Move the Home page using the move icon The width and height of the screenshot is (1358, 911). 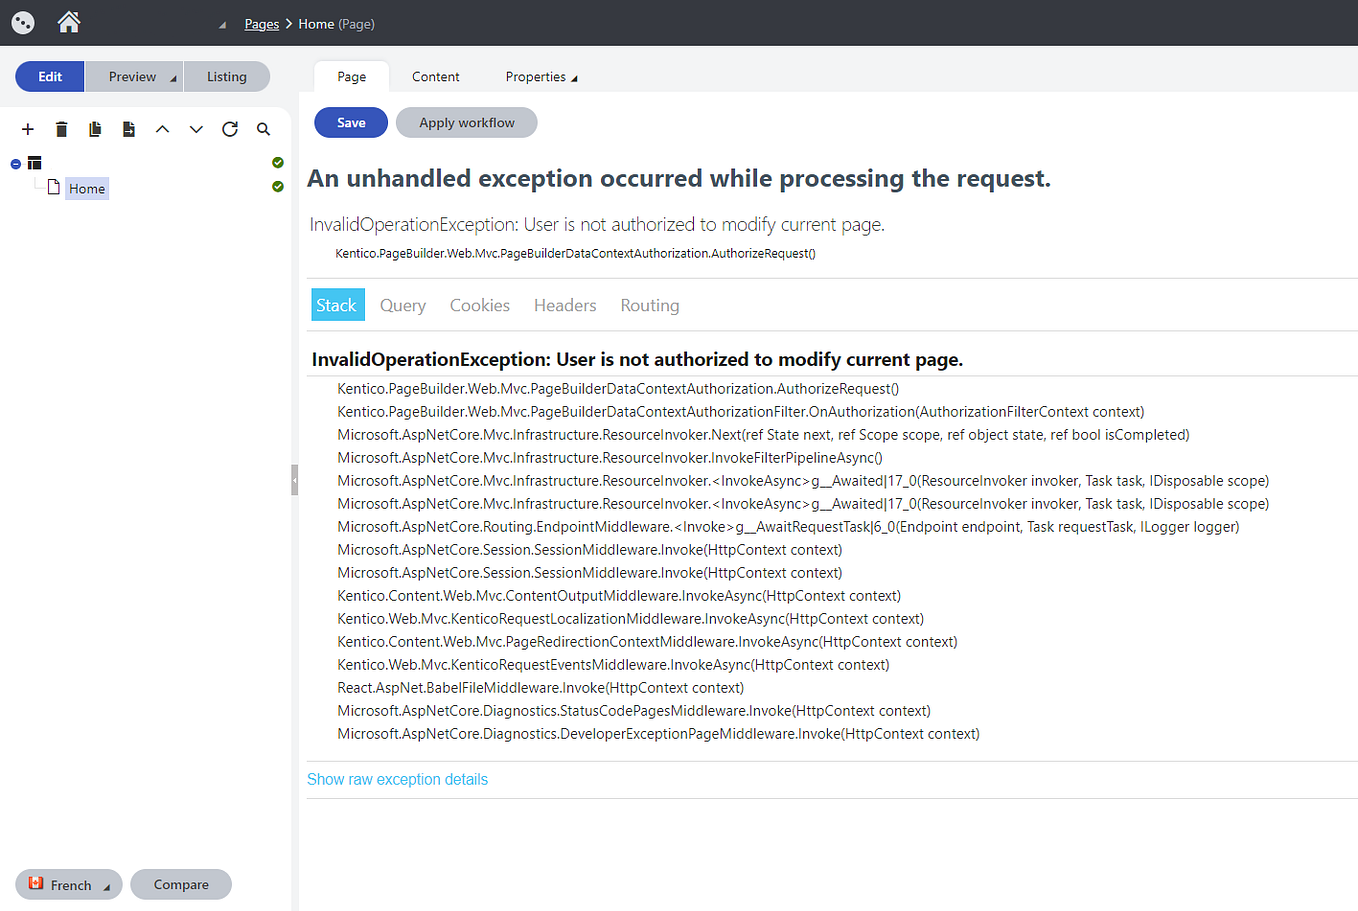pyautogui.click(x=129, y=129)
